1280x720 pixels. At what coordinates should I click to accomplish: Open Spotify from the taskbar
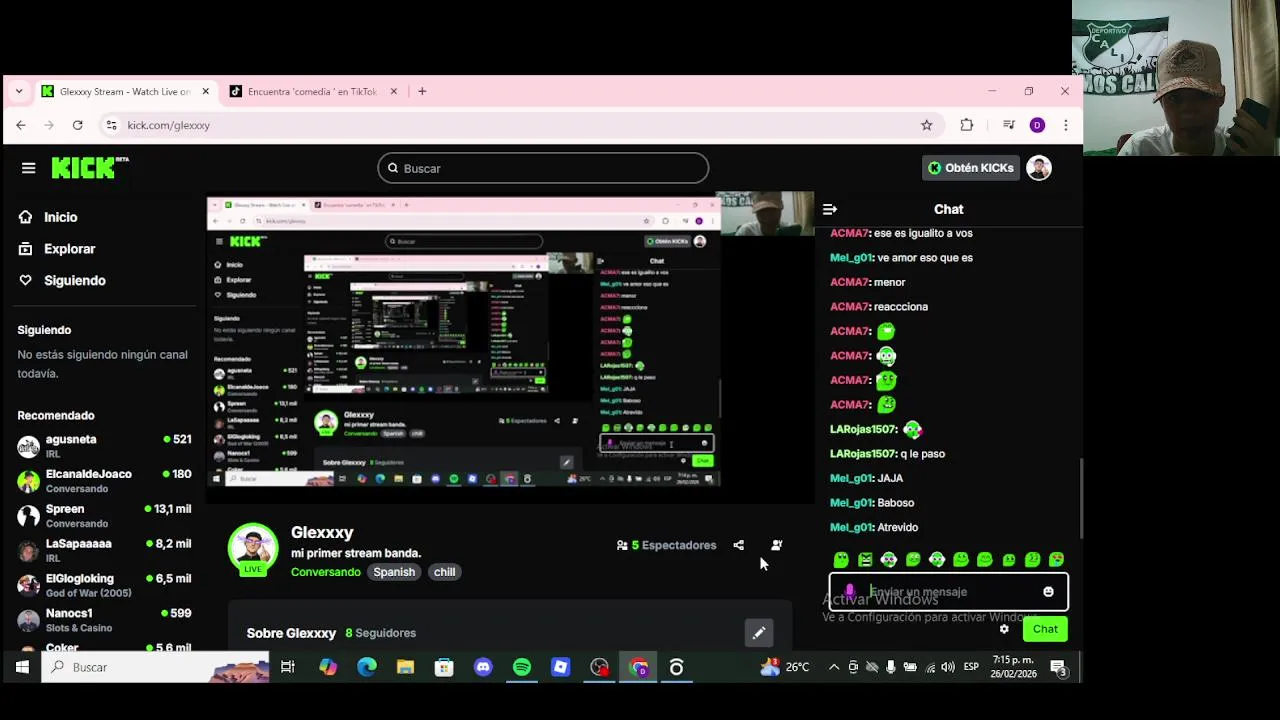tap(522, 667)
